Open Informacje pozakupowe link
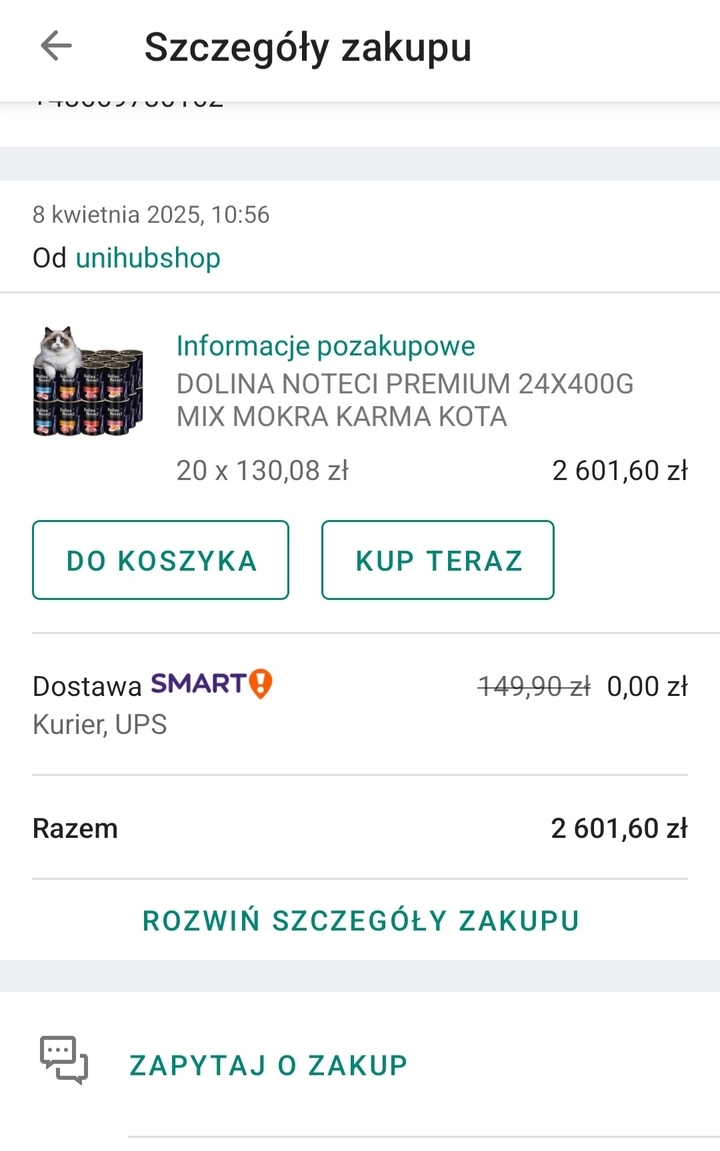The width and height of the screenshot is (720, 1151). 325,346
